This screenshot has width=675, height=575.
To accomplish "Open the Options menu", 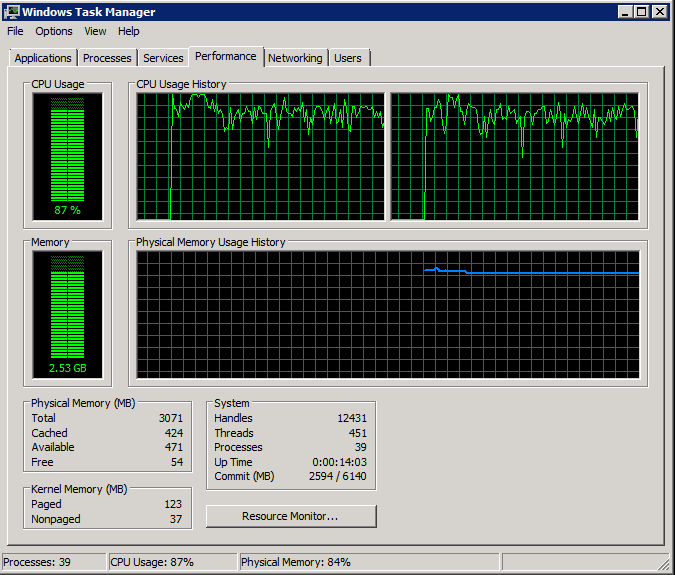I will pos(54,31).
